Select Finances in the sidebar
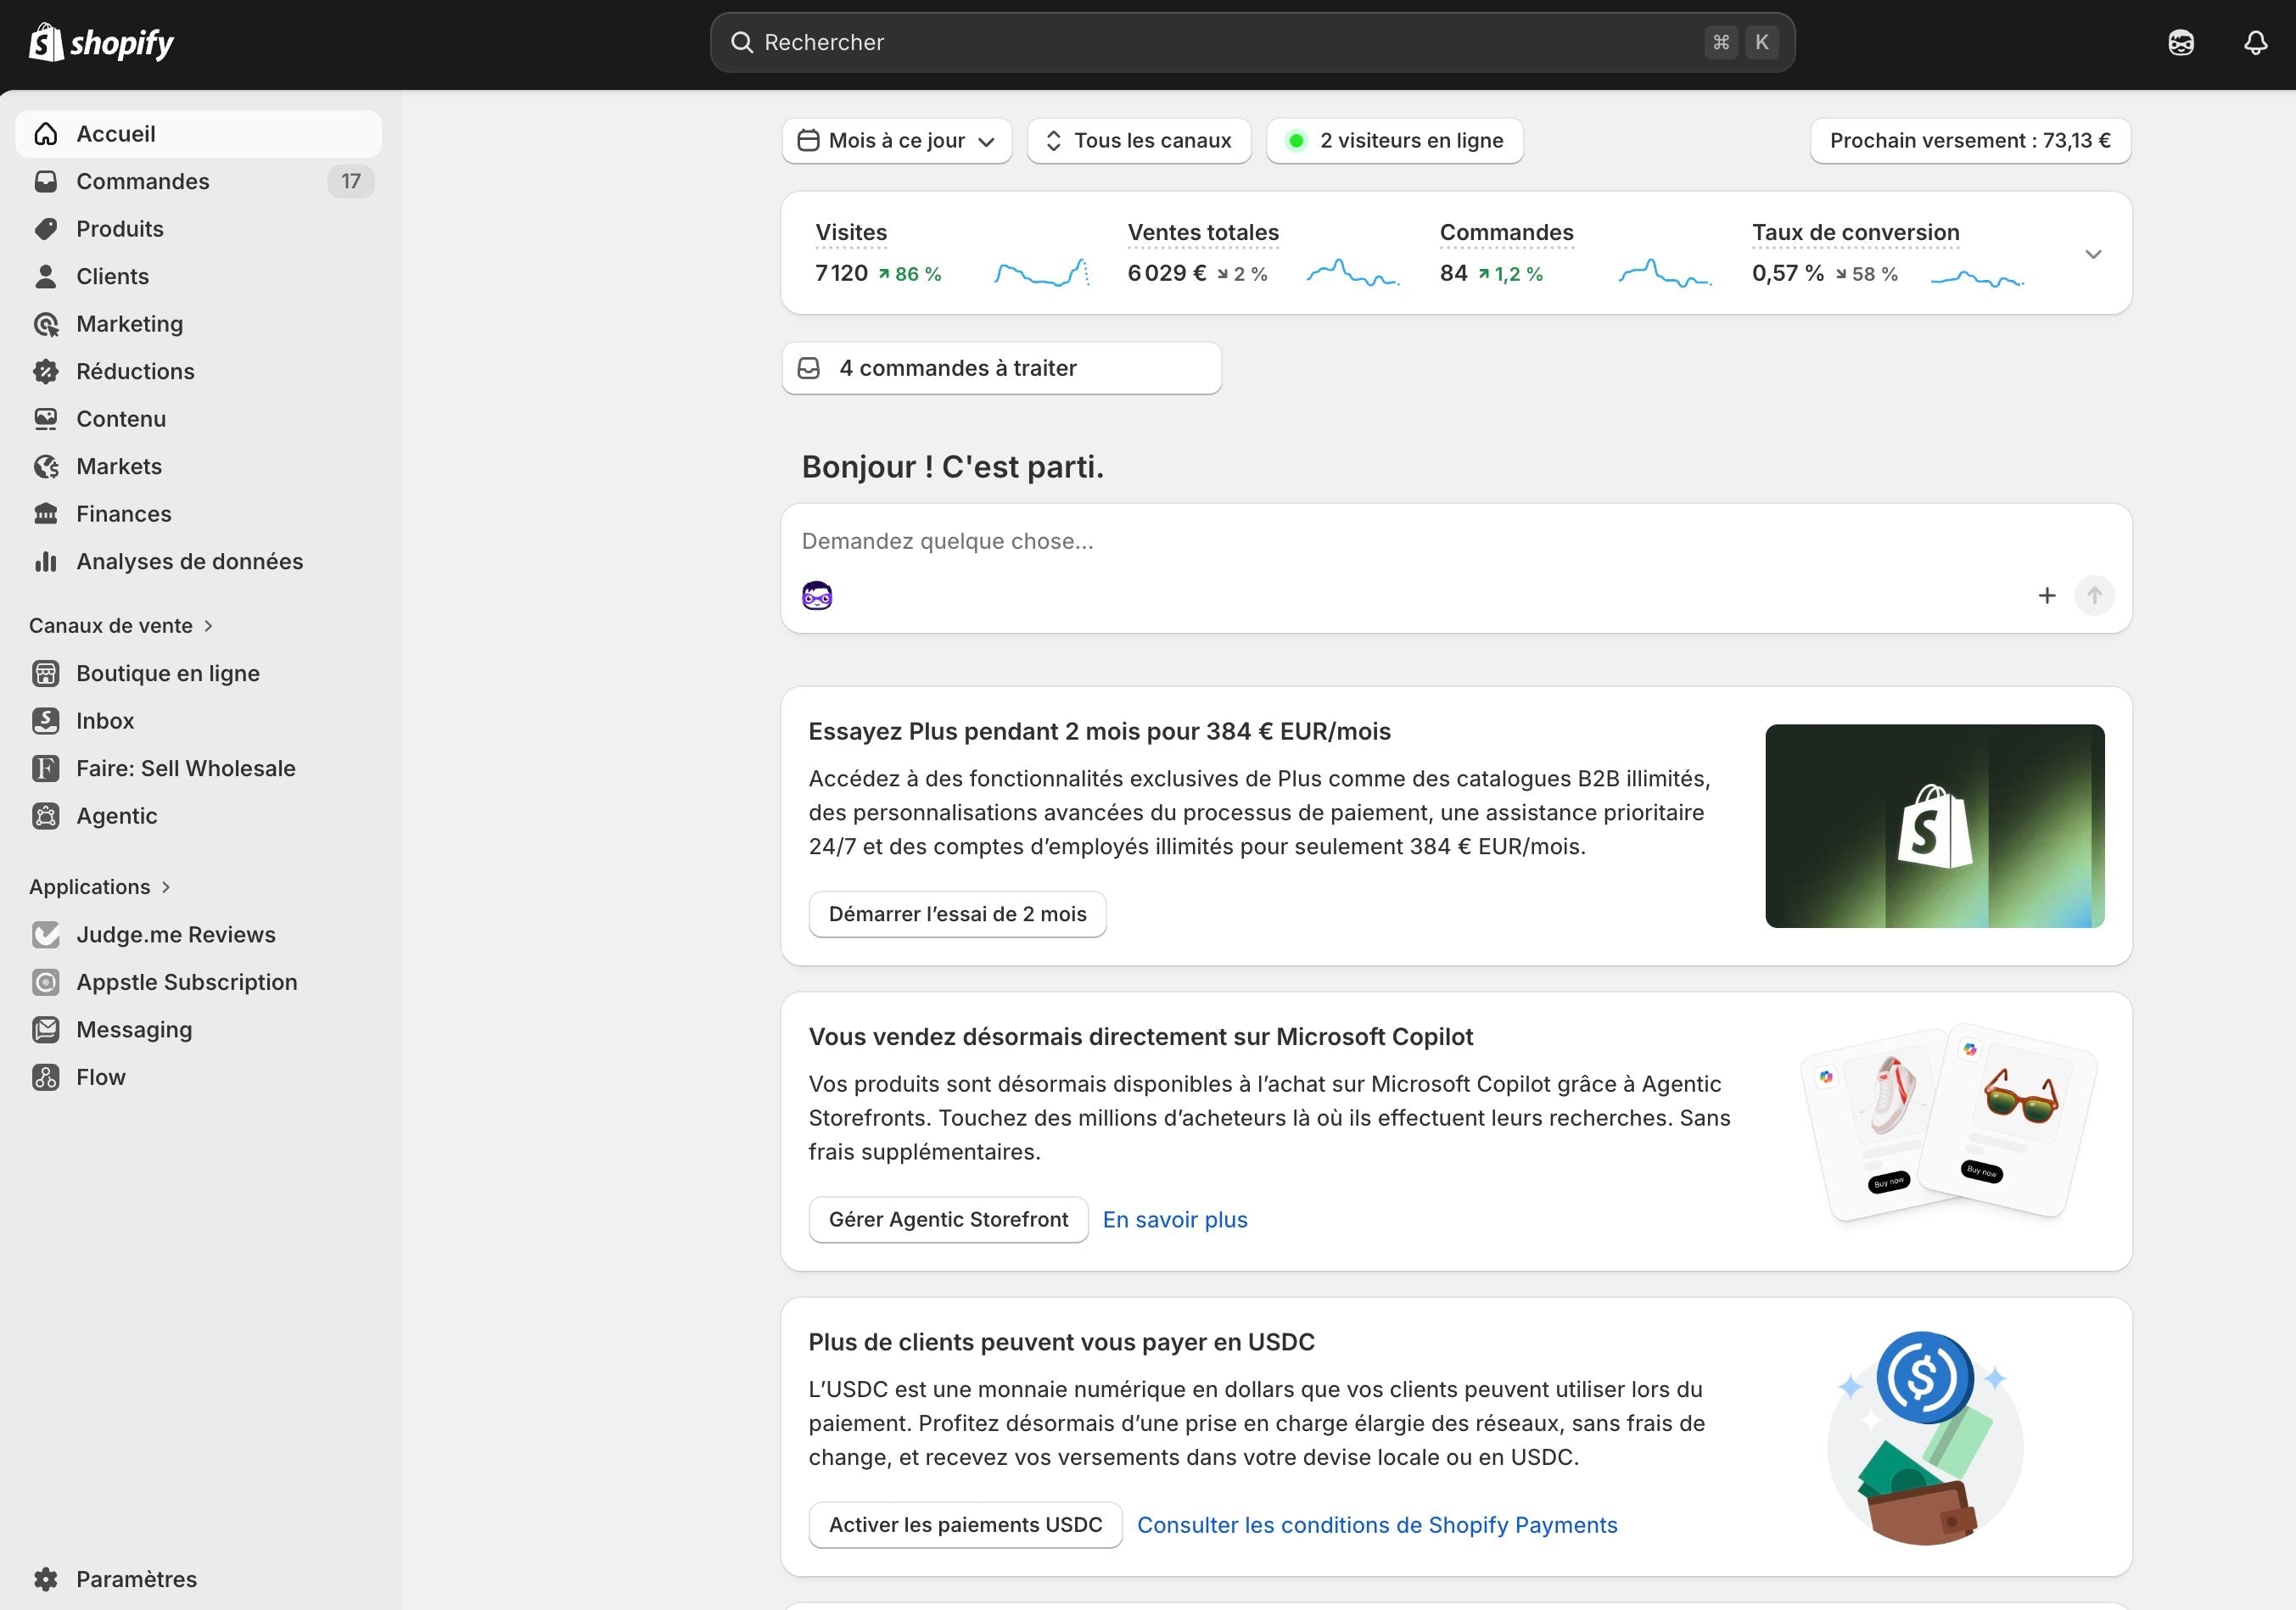Image resolution: width=2296 pixels, height=1610 pixels. (x=198, y=514)
